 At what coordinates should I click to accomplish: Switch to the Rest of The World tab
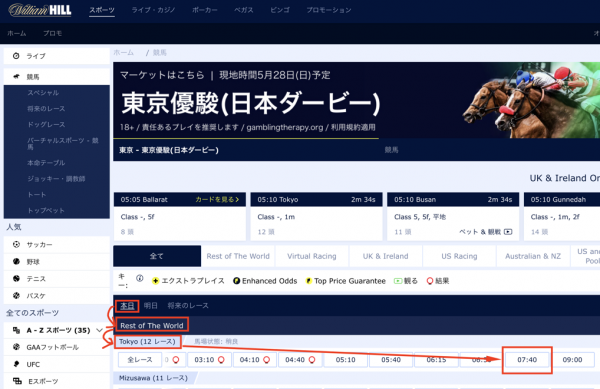pyautogui.click(x=238, y=256)
